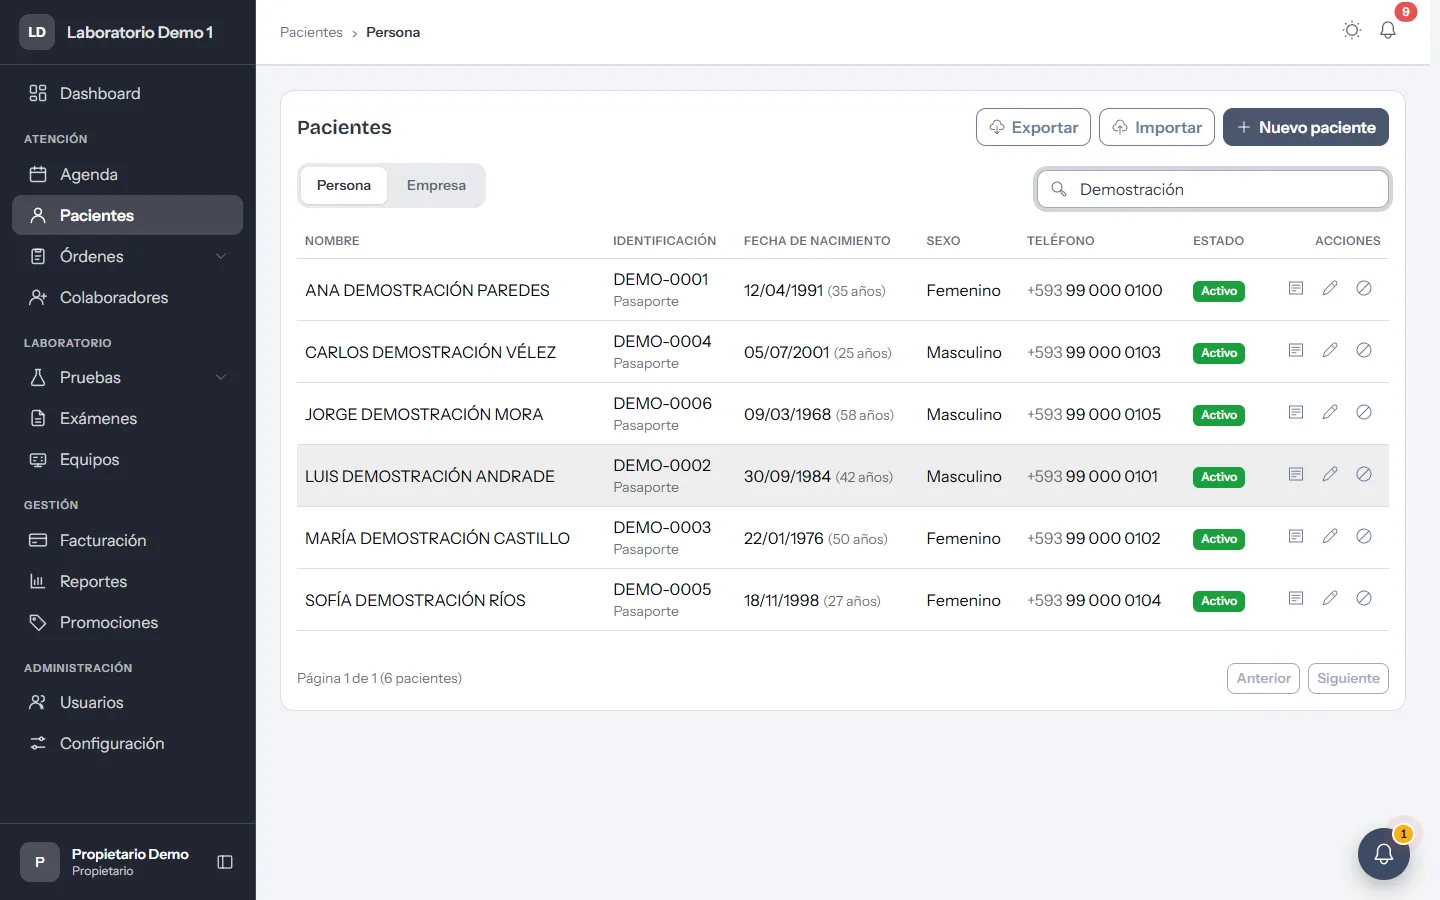Expand the Pruebas submenu chevron
Screen dimensions: 1440x900
[221, 377]
